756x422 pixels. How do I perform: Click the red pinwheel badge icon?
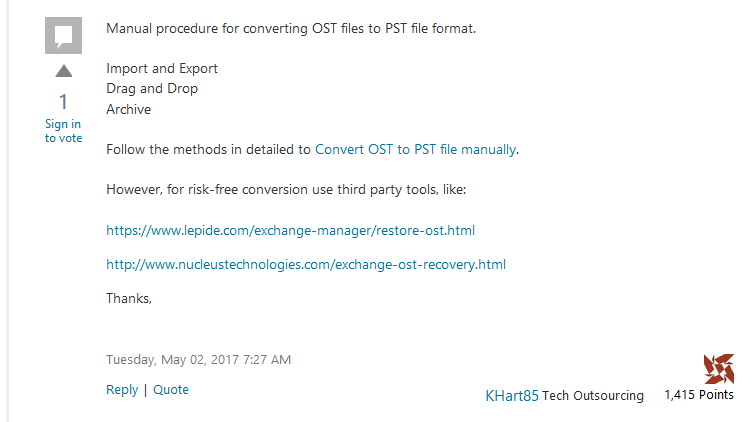pyautogui.click(x=718, y=368)
